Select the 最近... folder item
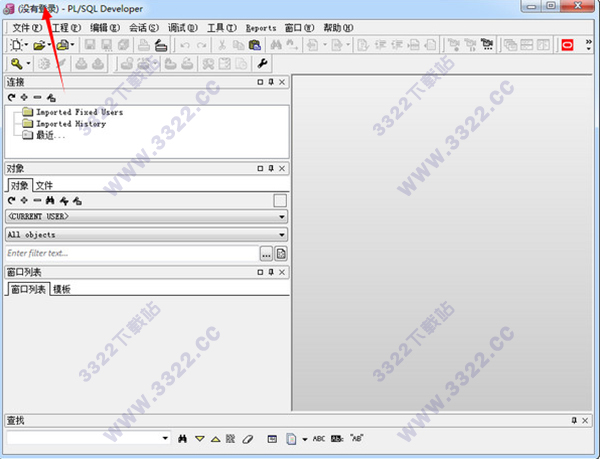 click(44, 135)
